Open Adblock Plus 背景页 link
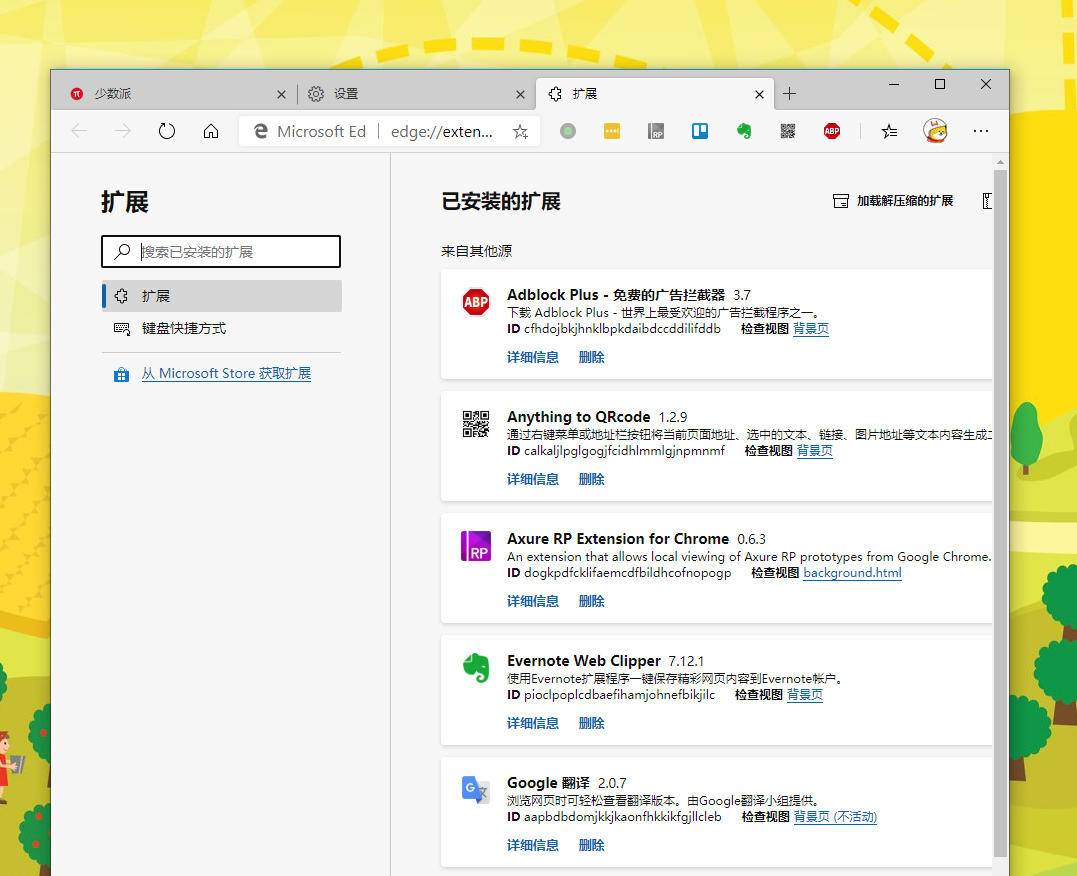The height and width of the screenshot is (876, 1077). coord(810,329)
